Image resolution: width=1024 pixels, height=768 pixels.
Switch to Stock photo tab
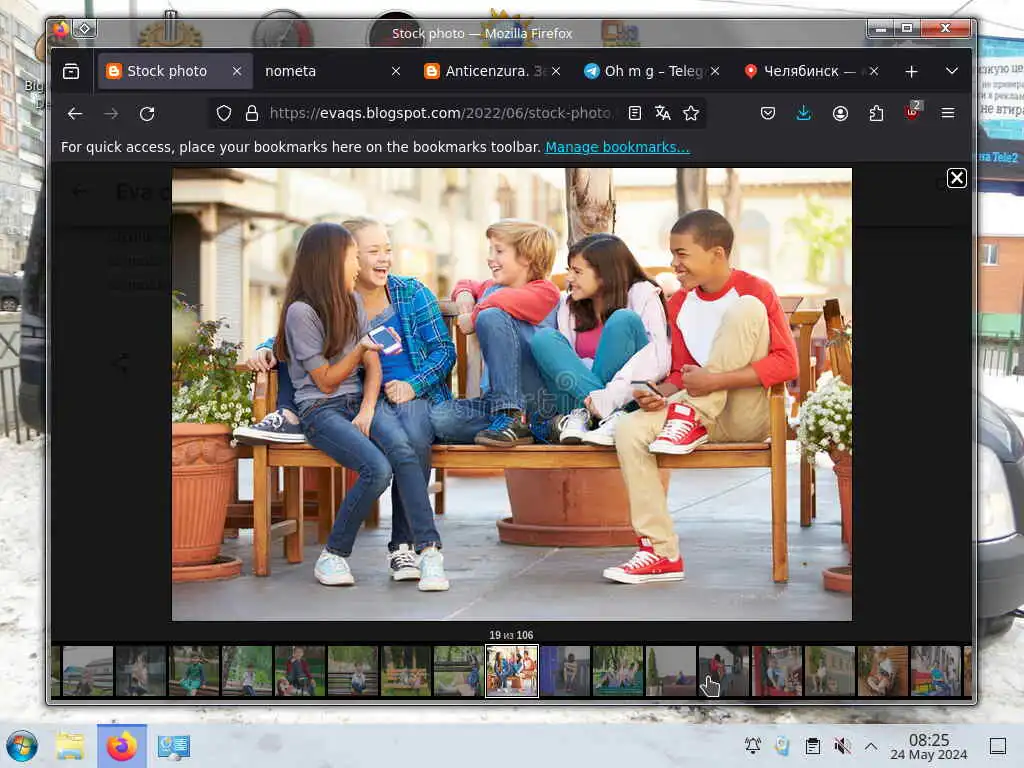tap(167, 71)
